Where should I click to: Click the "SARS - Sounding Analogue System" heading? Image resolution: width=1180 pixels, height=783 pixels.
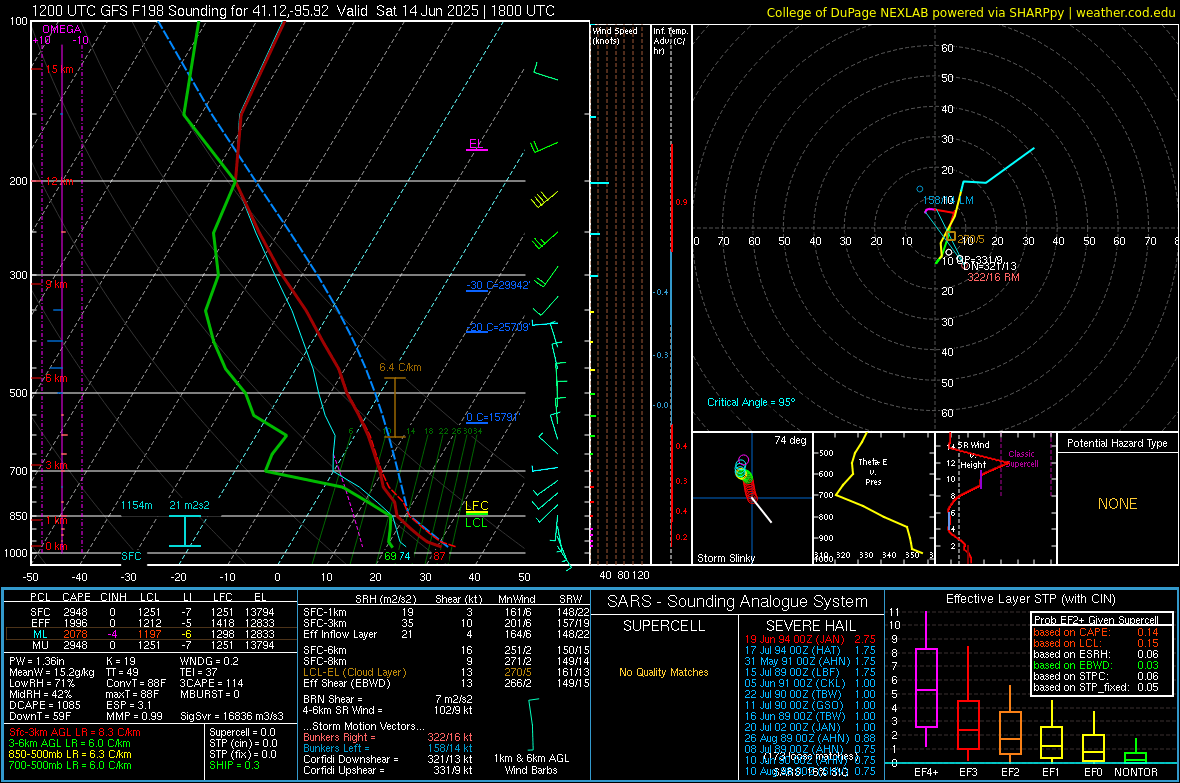point(737,602)
